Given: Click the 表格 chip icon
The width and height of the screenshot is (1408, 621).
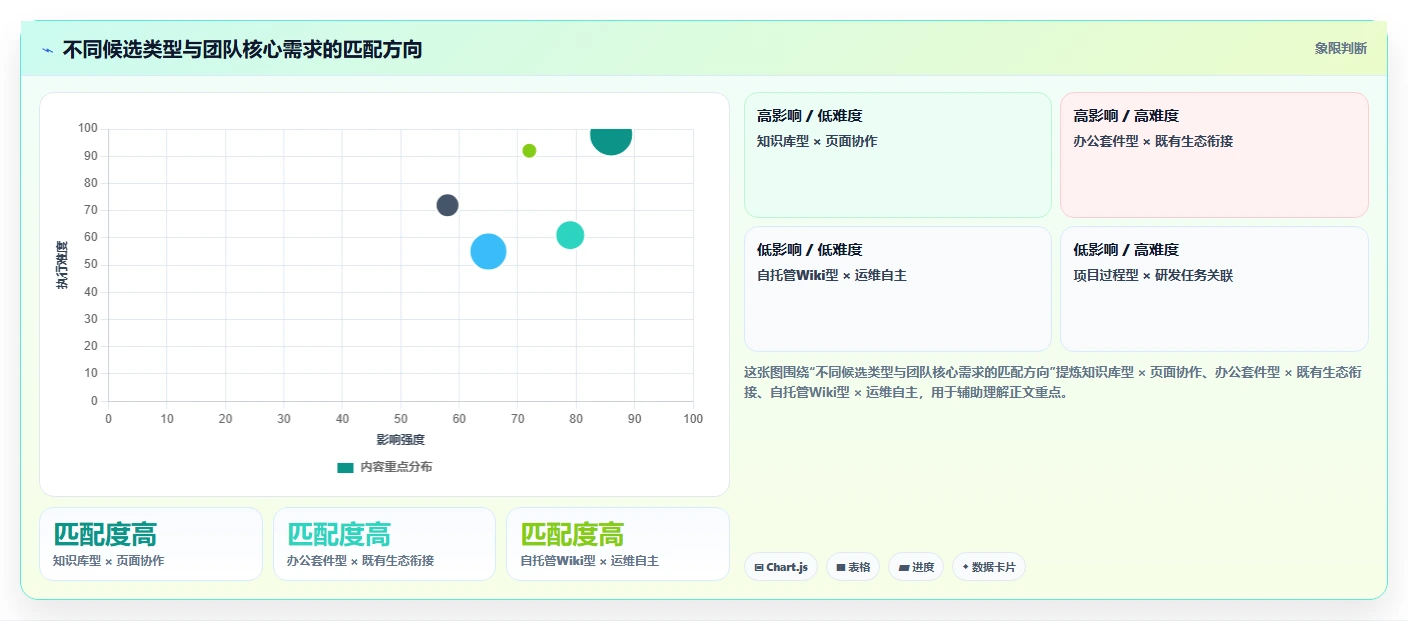Looking at the screenshot, I should pos(841,567).
